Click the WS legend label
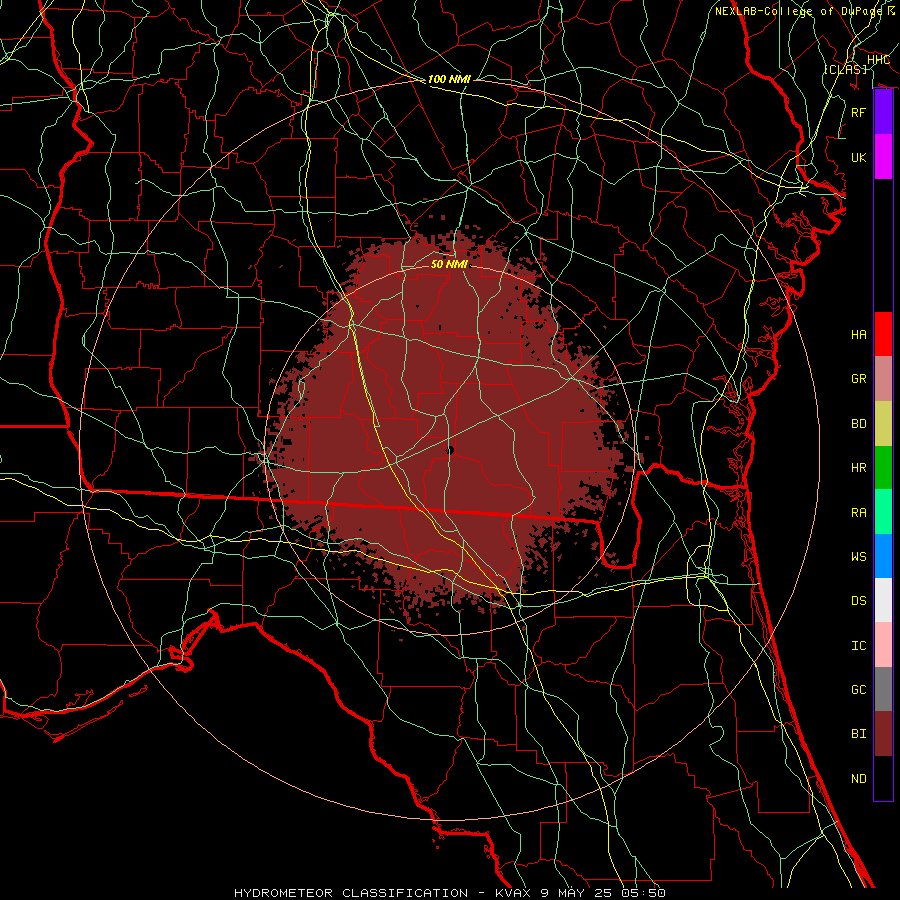The width and height of the screenshot is (900, 900). [x=858, y=557]
